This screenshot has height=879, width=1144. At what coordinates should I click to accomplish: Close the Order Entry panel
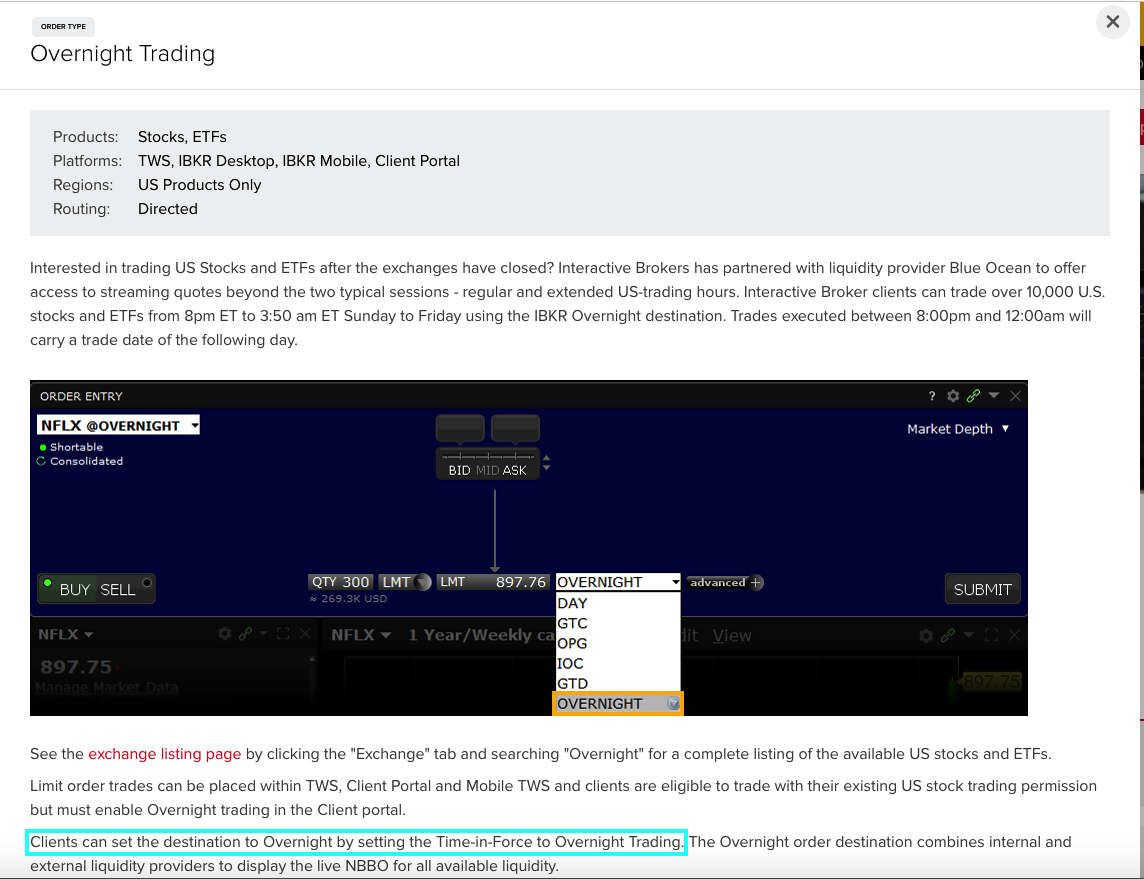click(x=1015, y=396)
